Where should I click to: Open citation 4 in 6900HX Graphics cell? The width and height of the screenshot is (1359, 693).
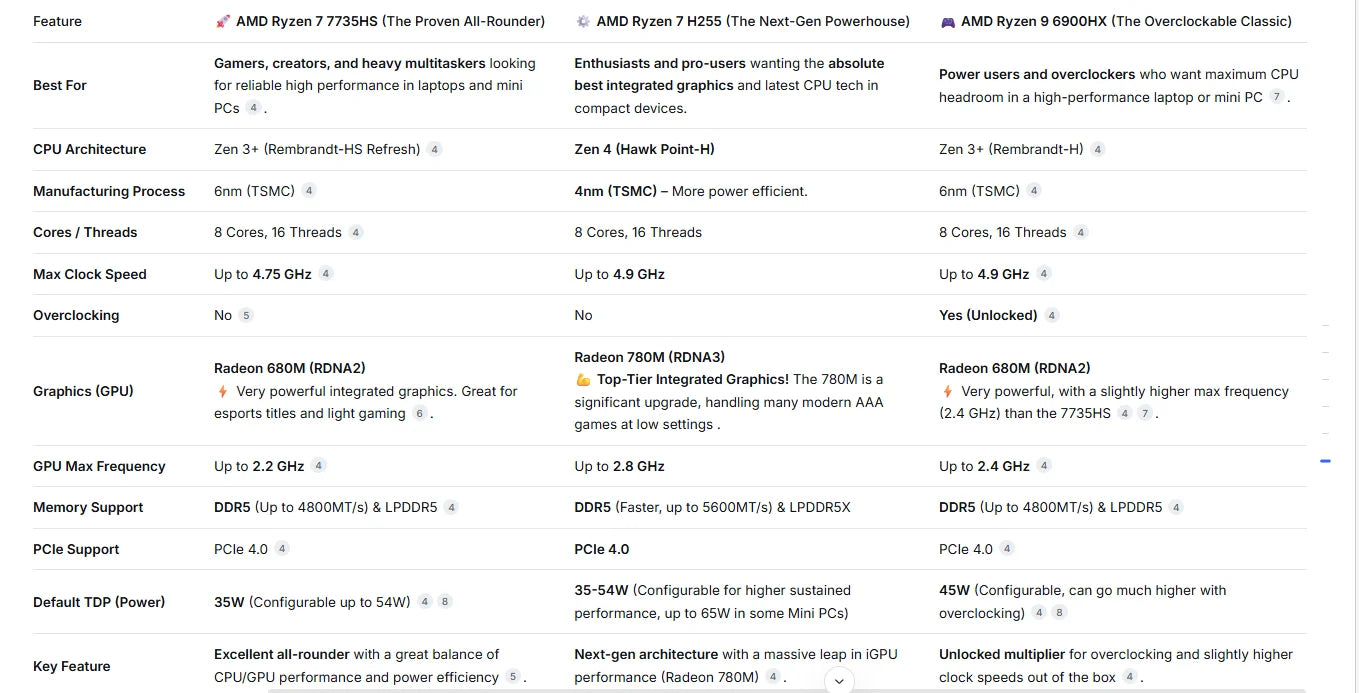pos(1125,413)
